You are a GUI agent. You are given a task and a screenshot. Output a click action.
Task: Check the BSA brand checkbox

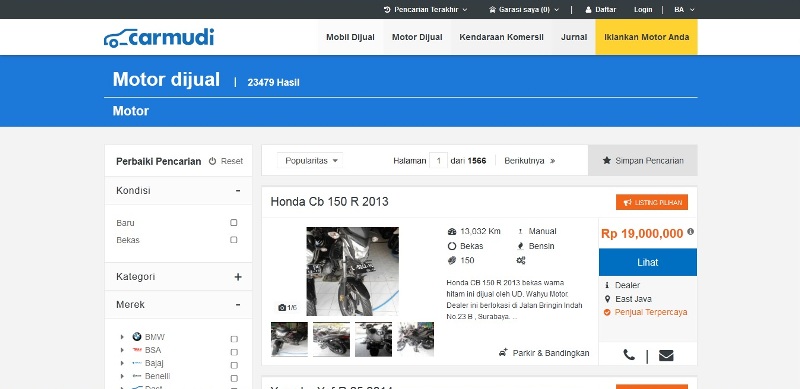coord(234,352)
